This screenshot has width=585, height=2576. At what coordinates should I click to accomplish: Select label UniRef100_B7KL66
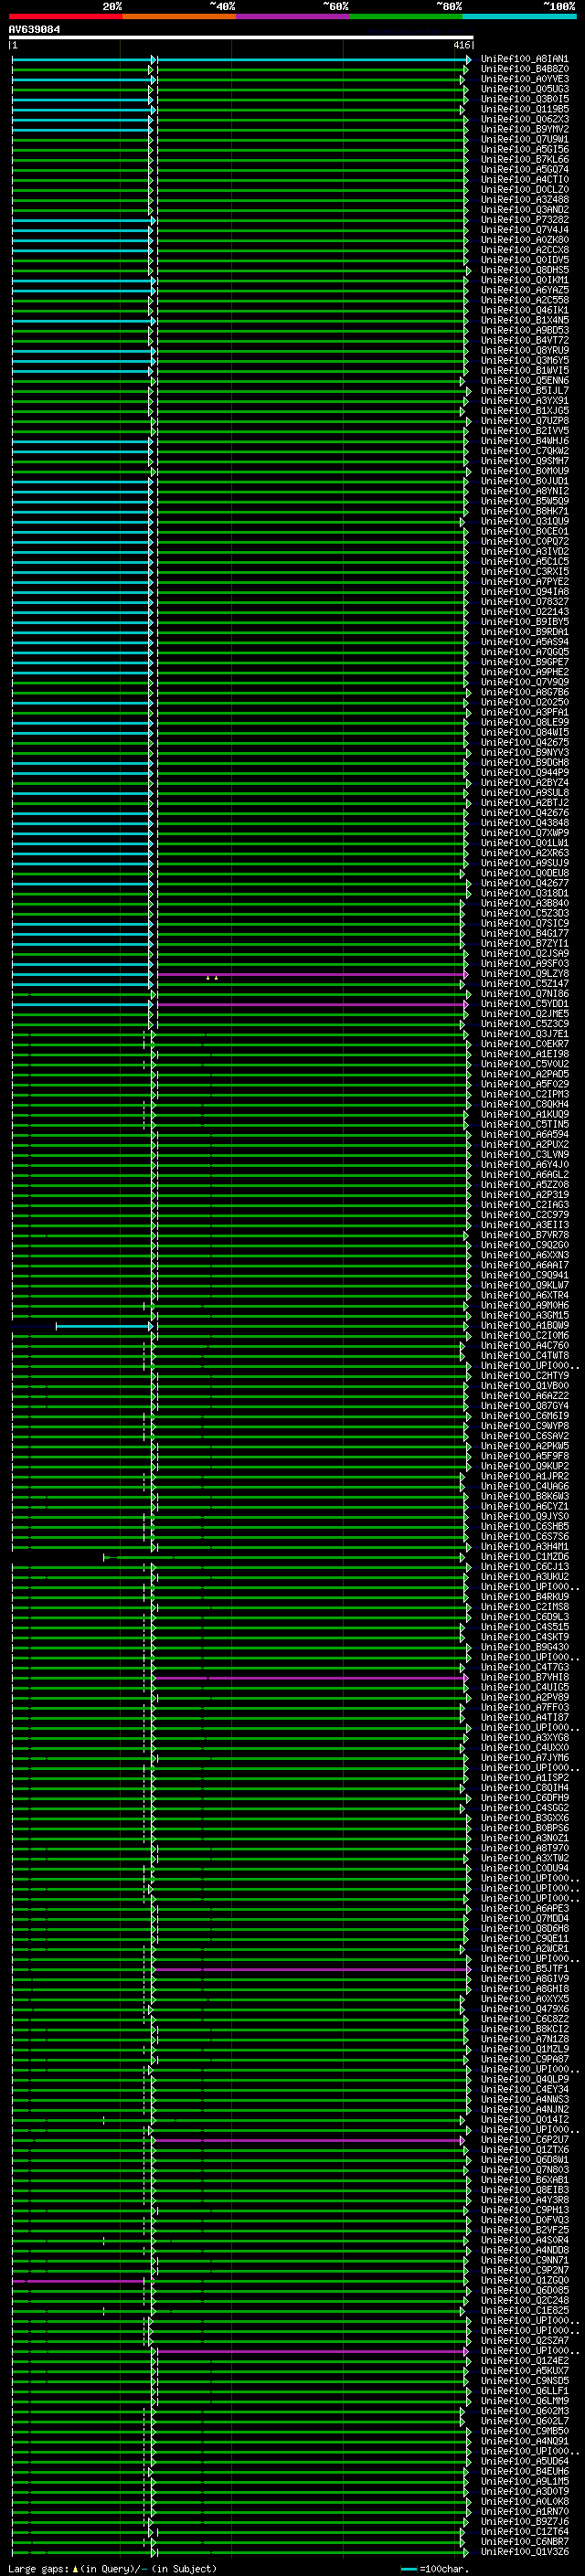[524, 159]
